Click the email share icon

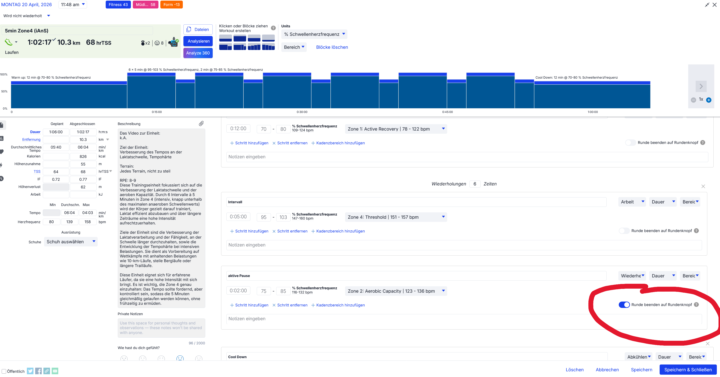tap(55, 371)
